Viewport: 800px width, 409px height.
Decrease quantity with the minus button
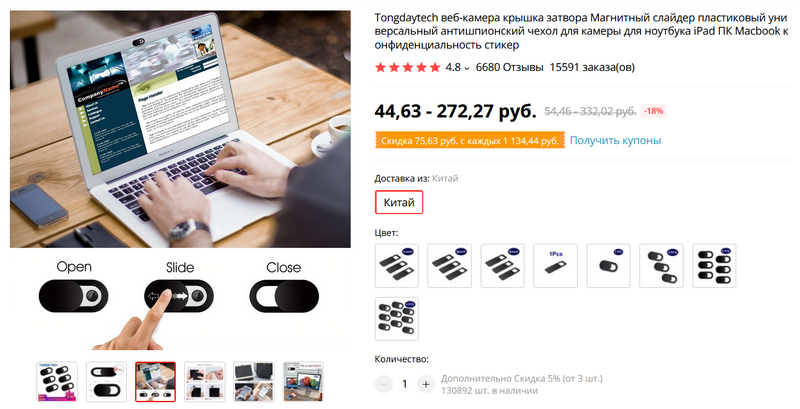tap(384, 384)
